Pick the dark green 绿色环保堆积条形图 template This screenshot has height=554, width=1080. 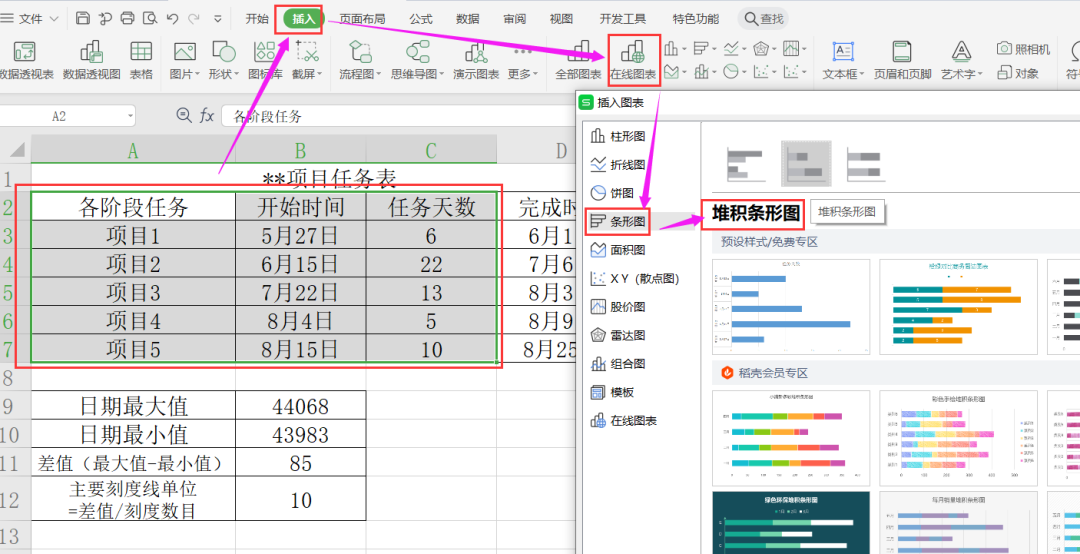pos(791,522)
